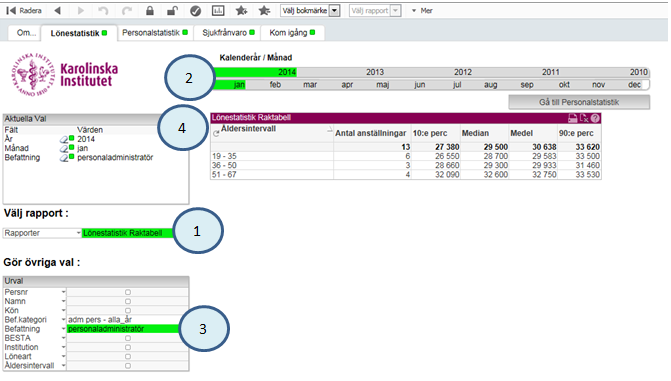Add a bookmark with the star-plus icon
The image size is (671, 381).
241,11
